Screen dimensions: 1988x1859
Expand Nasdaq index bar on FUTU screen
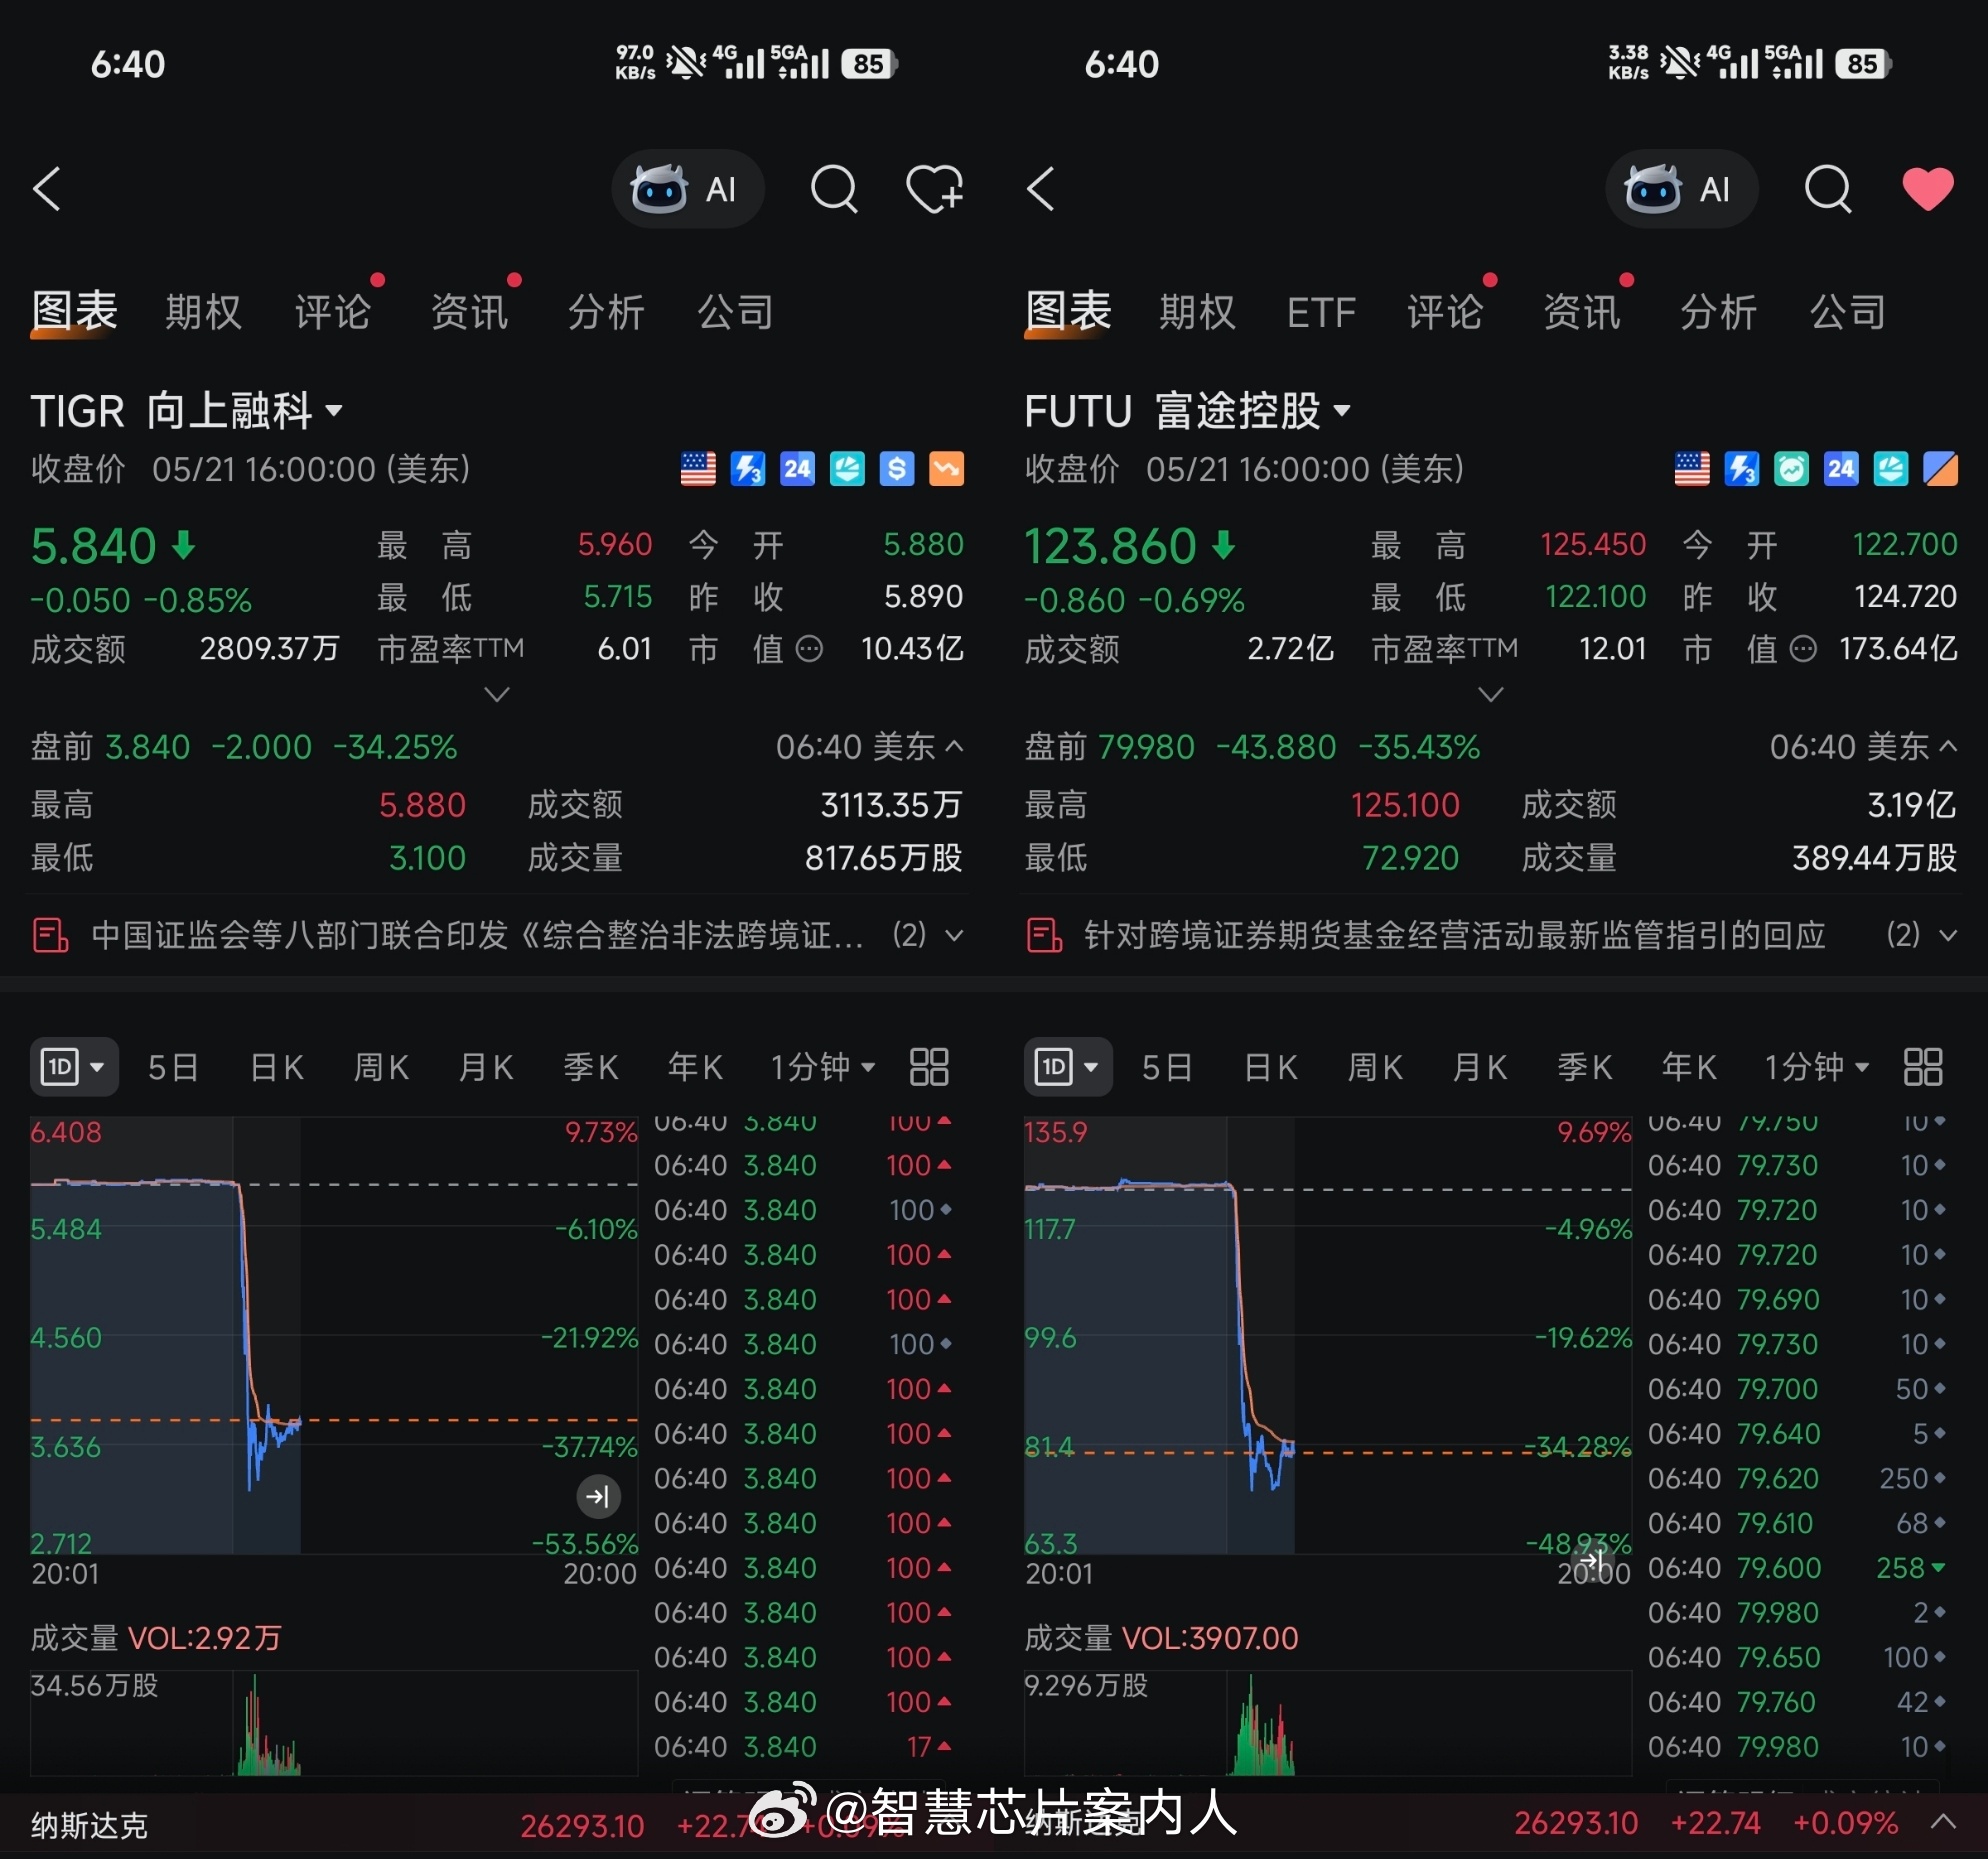(1943, 1822)
